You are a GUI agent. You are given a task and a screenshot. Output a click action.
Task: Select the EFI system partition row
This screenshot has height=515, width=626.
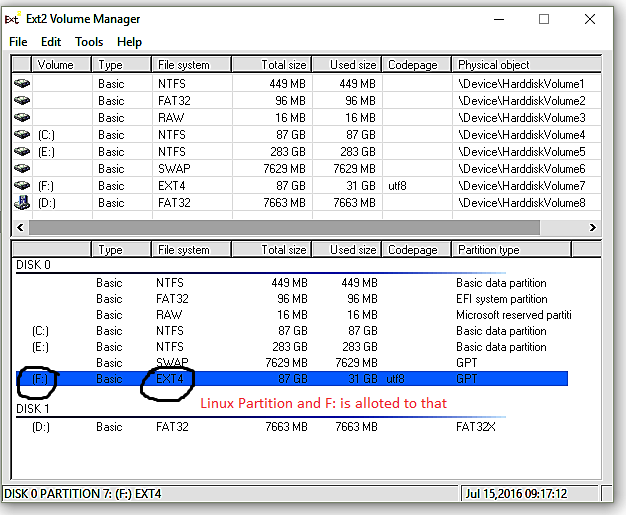pos(291,299)
